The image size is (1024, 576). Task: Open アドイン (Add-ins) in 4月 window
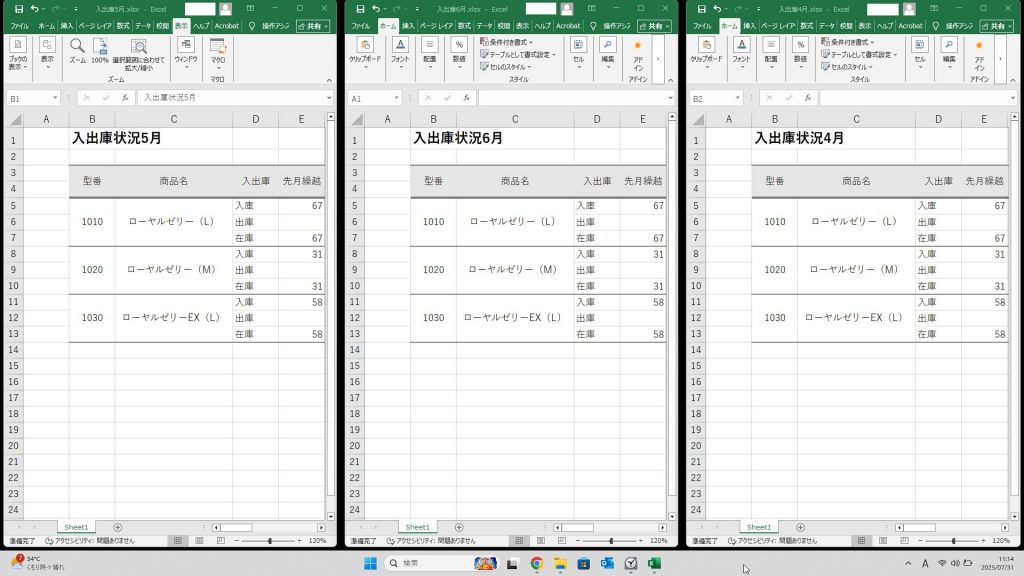[x=979, y=56]
